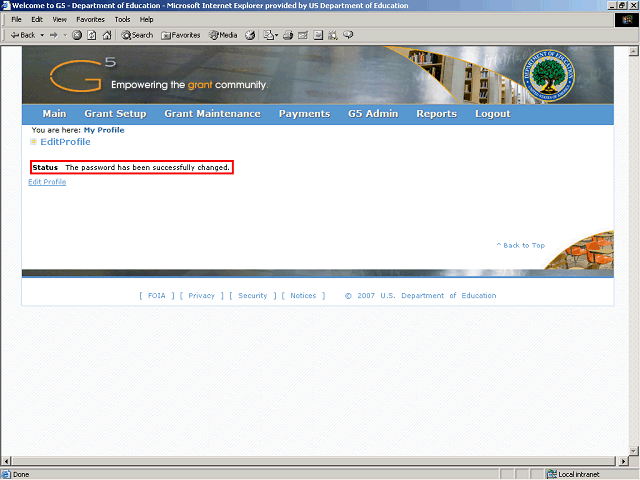Click the Edit Profile link
Screen dimensions: 640x480
click(x=47, y=182)
